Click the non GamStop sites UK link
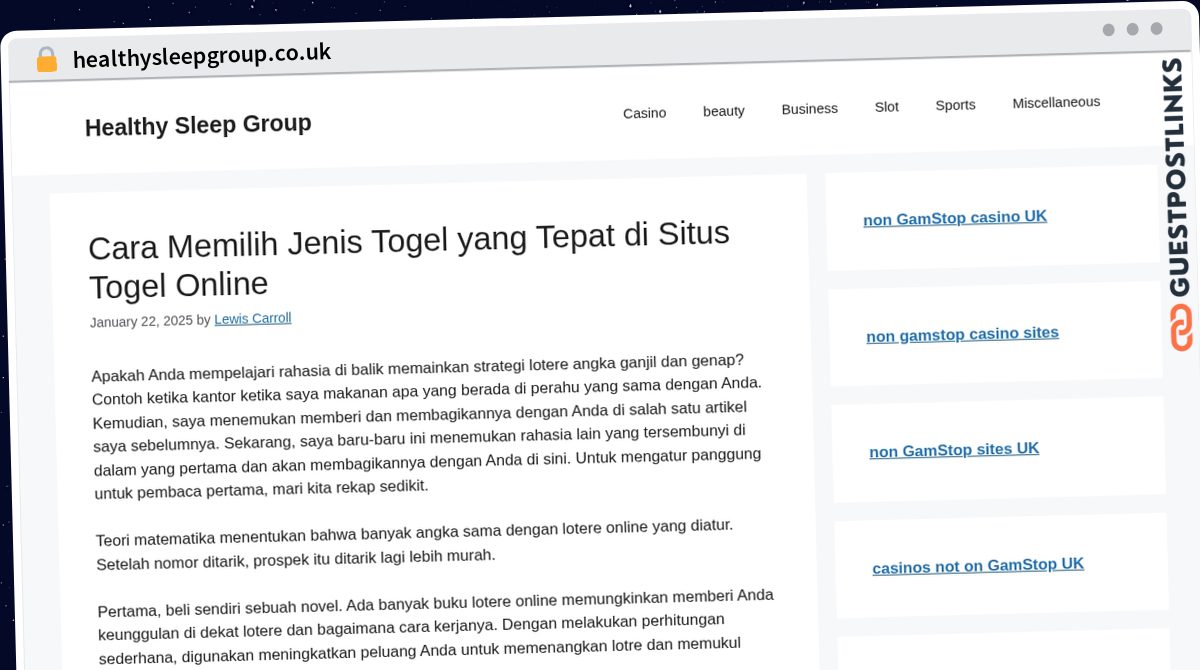Image resolution: width=1200 pixels, height=670 pixels. pos(954,450)
